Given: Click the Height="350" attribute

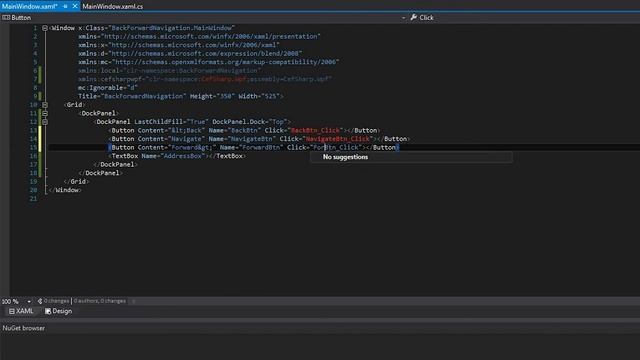Looking at the screenshot, I should click(212, 96).
